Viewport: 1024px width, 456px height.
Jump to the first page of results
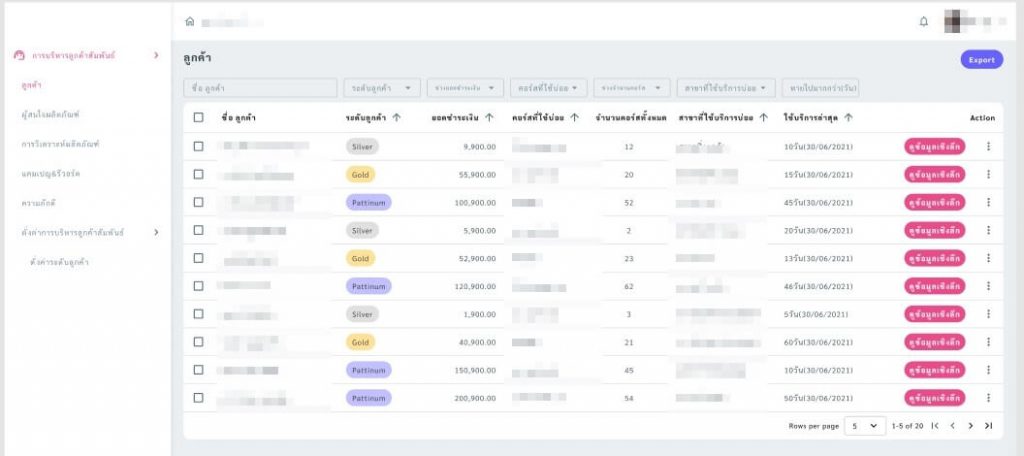[935, 426]
